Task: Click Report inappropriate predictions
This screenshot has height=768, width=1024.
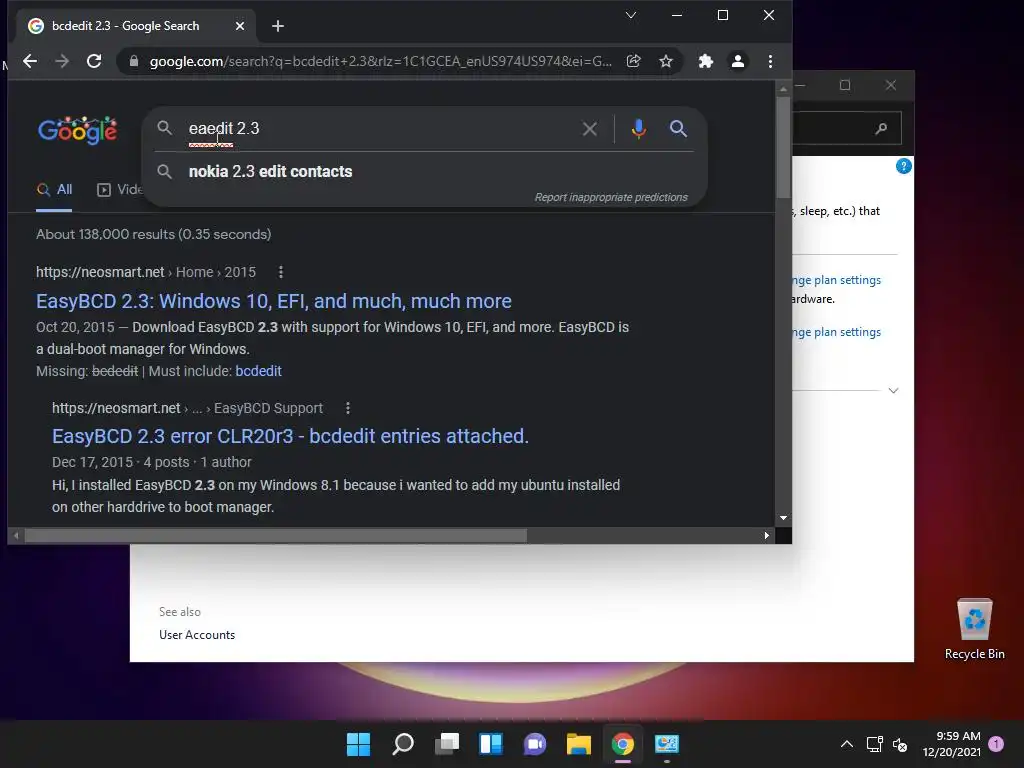Action: pos(611,197)
